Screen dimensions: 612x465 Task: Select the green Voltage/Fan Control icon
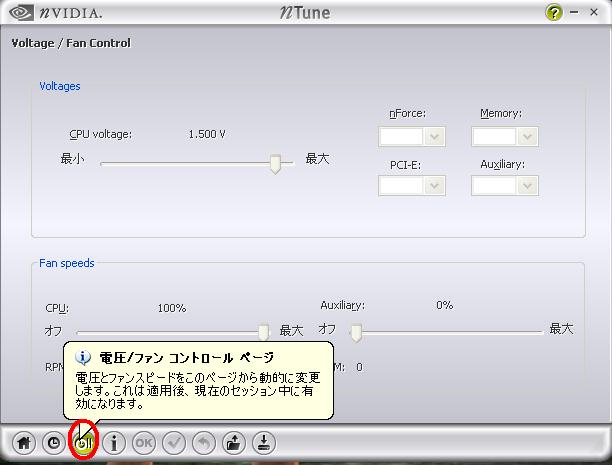84,443
